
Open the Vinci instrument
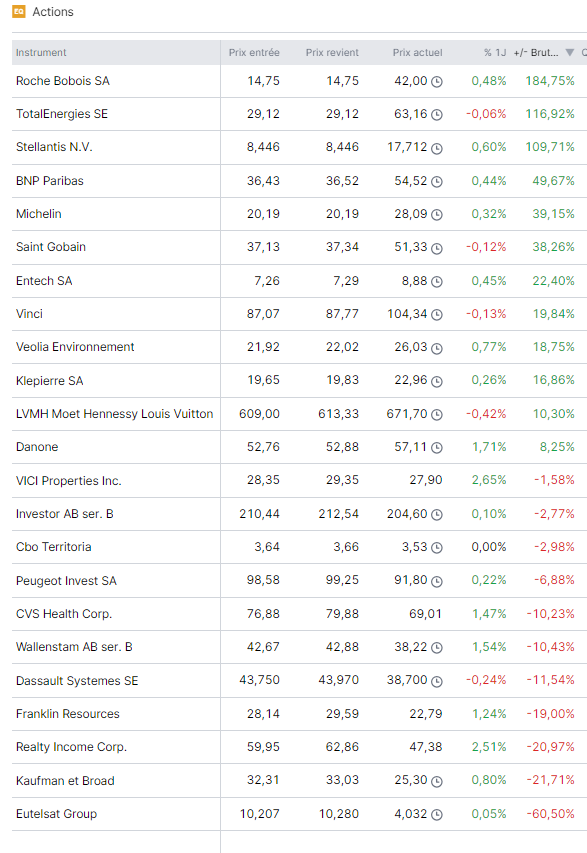point(29,314)
